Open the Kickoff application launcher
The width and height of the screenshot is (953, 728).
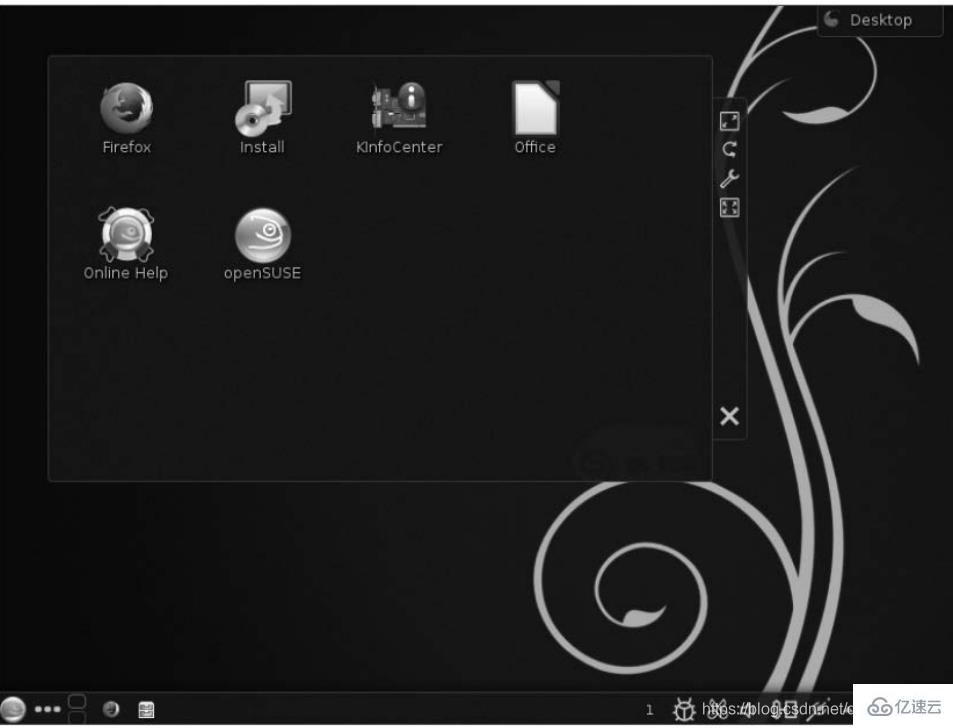pos(14,708)
